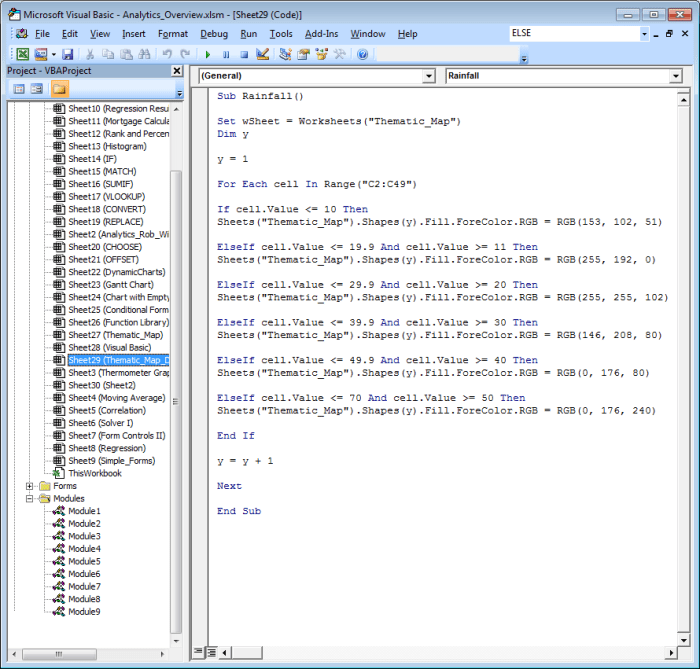Click the project pane horizontal scrollbar thumb
Screen dimensions: 700x669
coord(59,654)
